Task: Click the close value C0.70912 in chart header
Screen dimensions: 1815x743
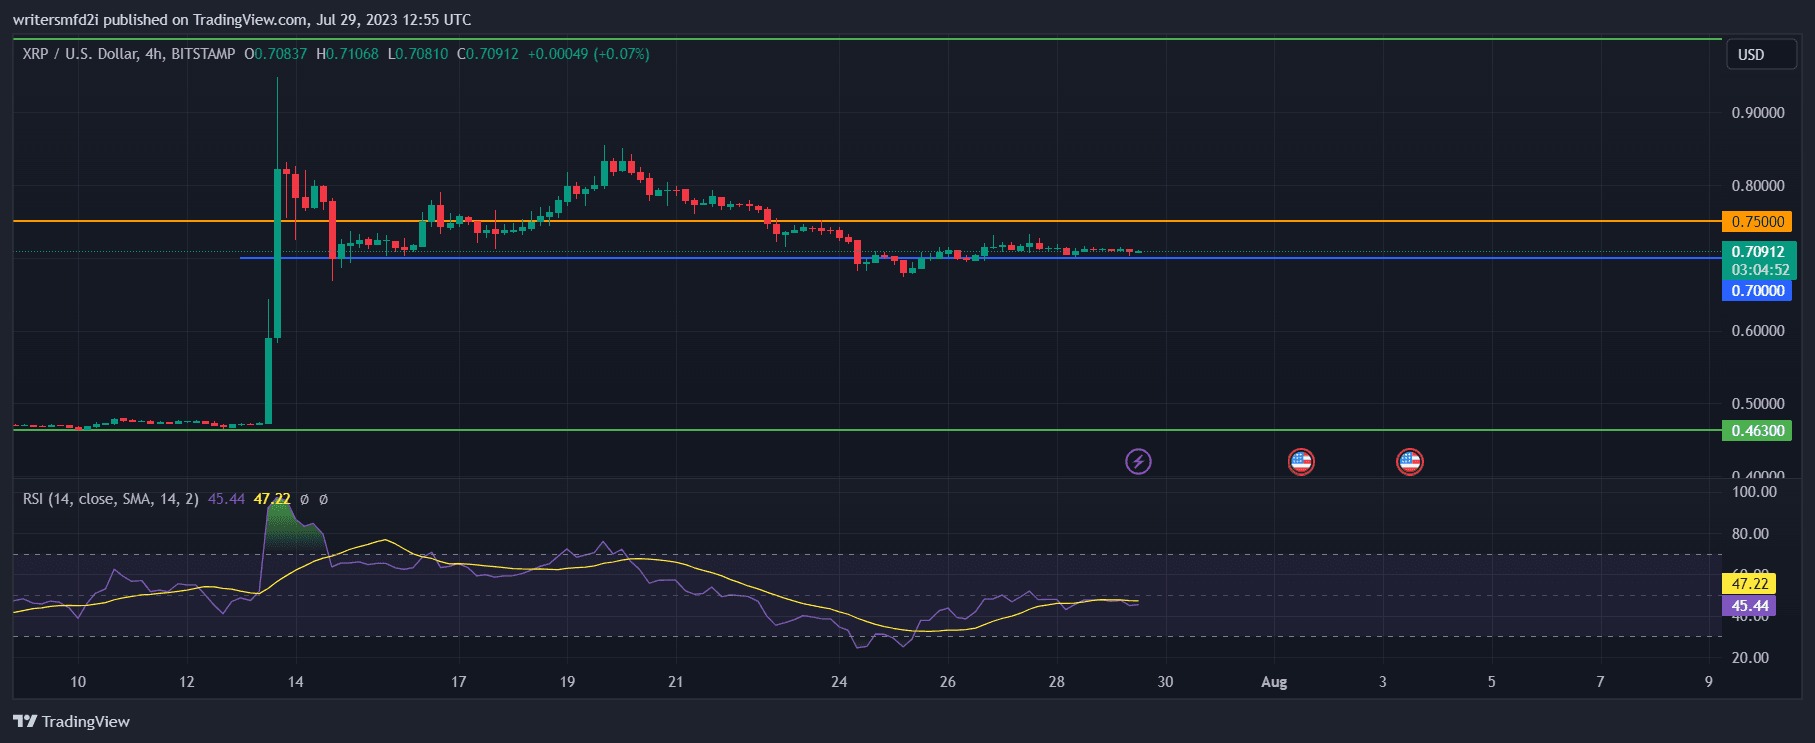Action: [488, 54]
